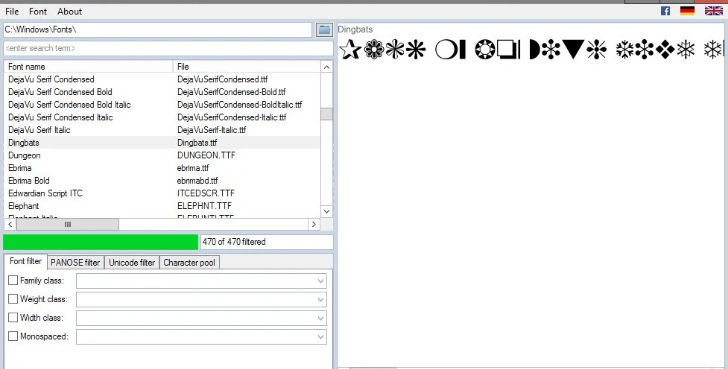Select the Ebrima Bold font row
The image size is (728, 369).
[162, 181]
